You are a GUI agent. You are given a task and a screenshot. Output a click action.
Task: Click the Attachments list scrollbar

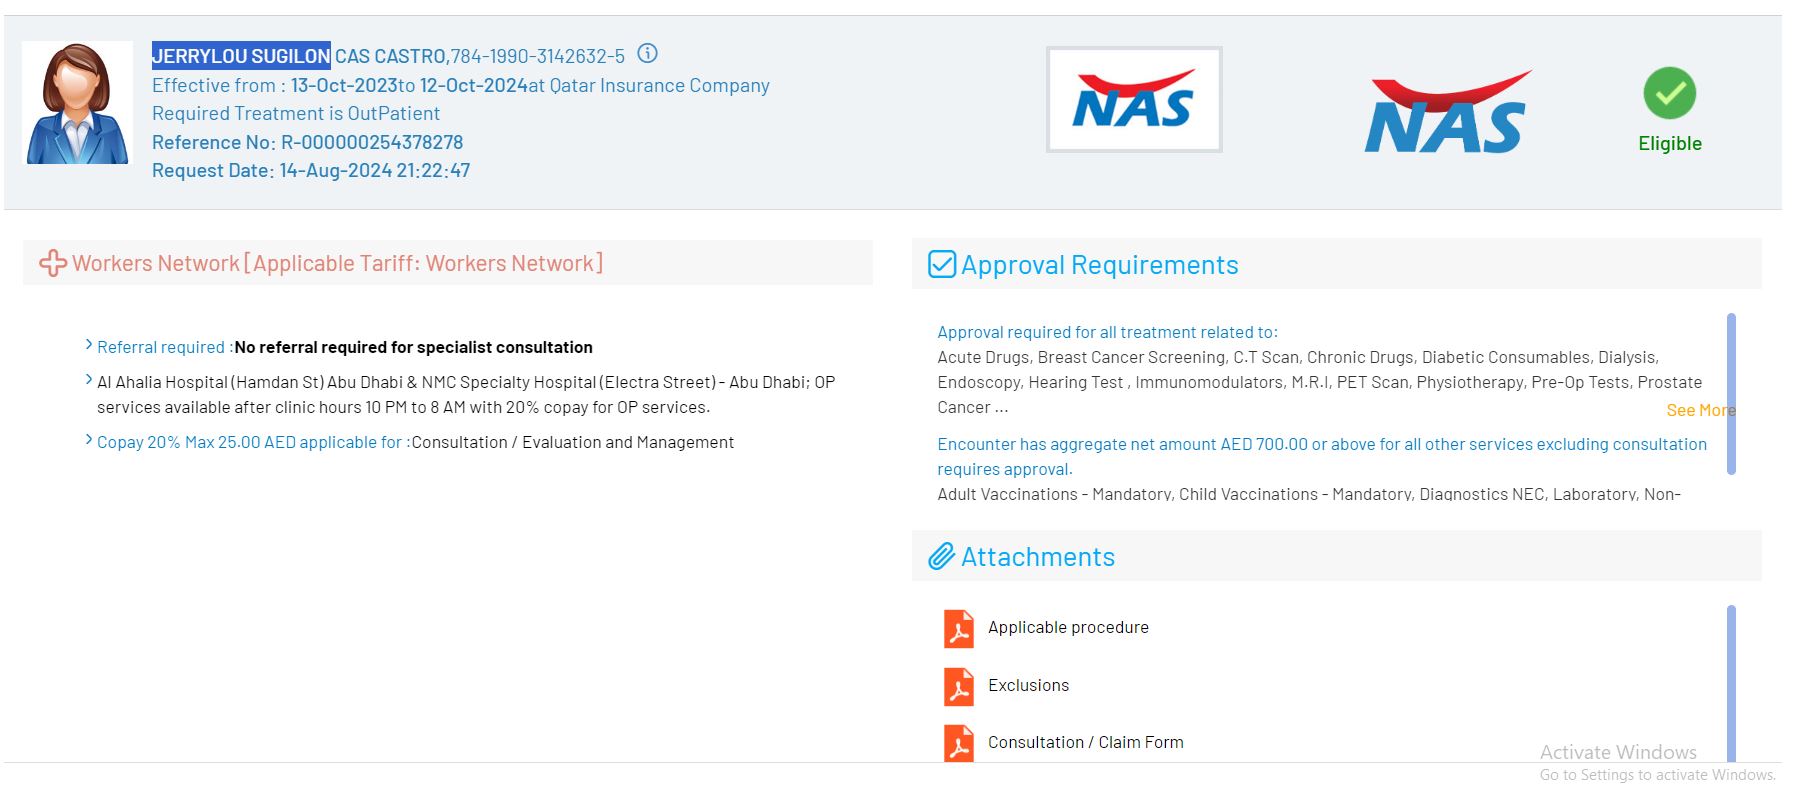pyautogui.click(x=1731, y=684)
